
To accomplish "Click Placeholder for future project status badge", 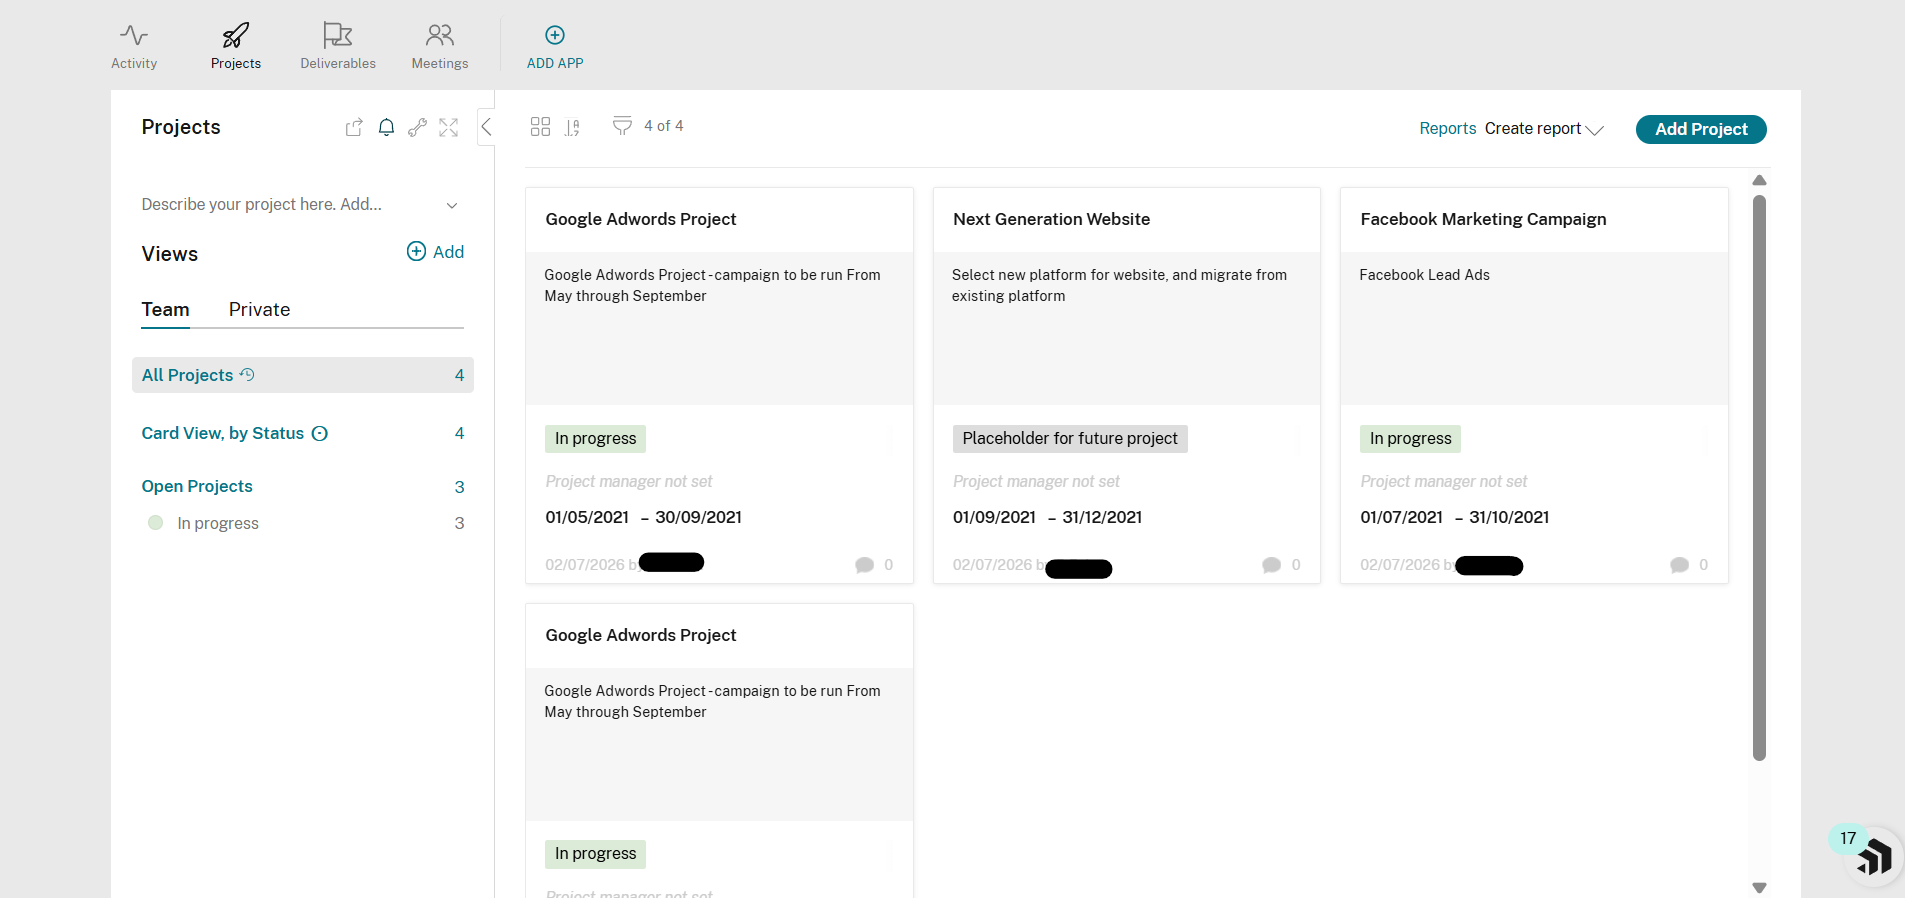I will coord(1070,439).
